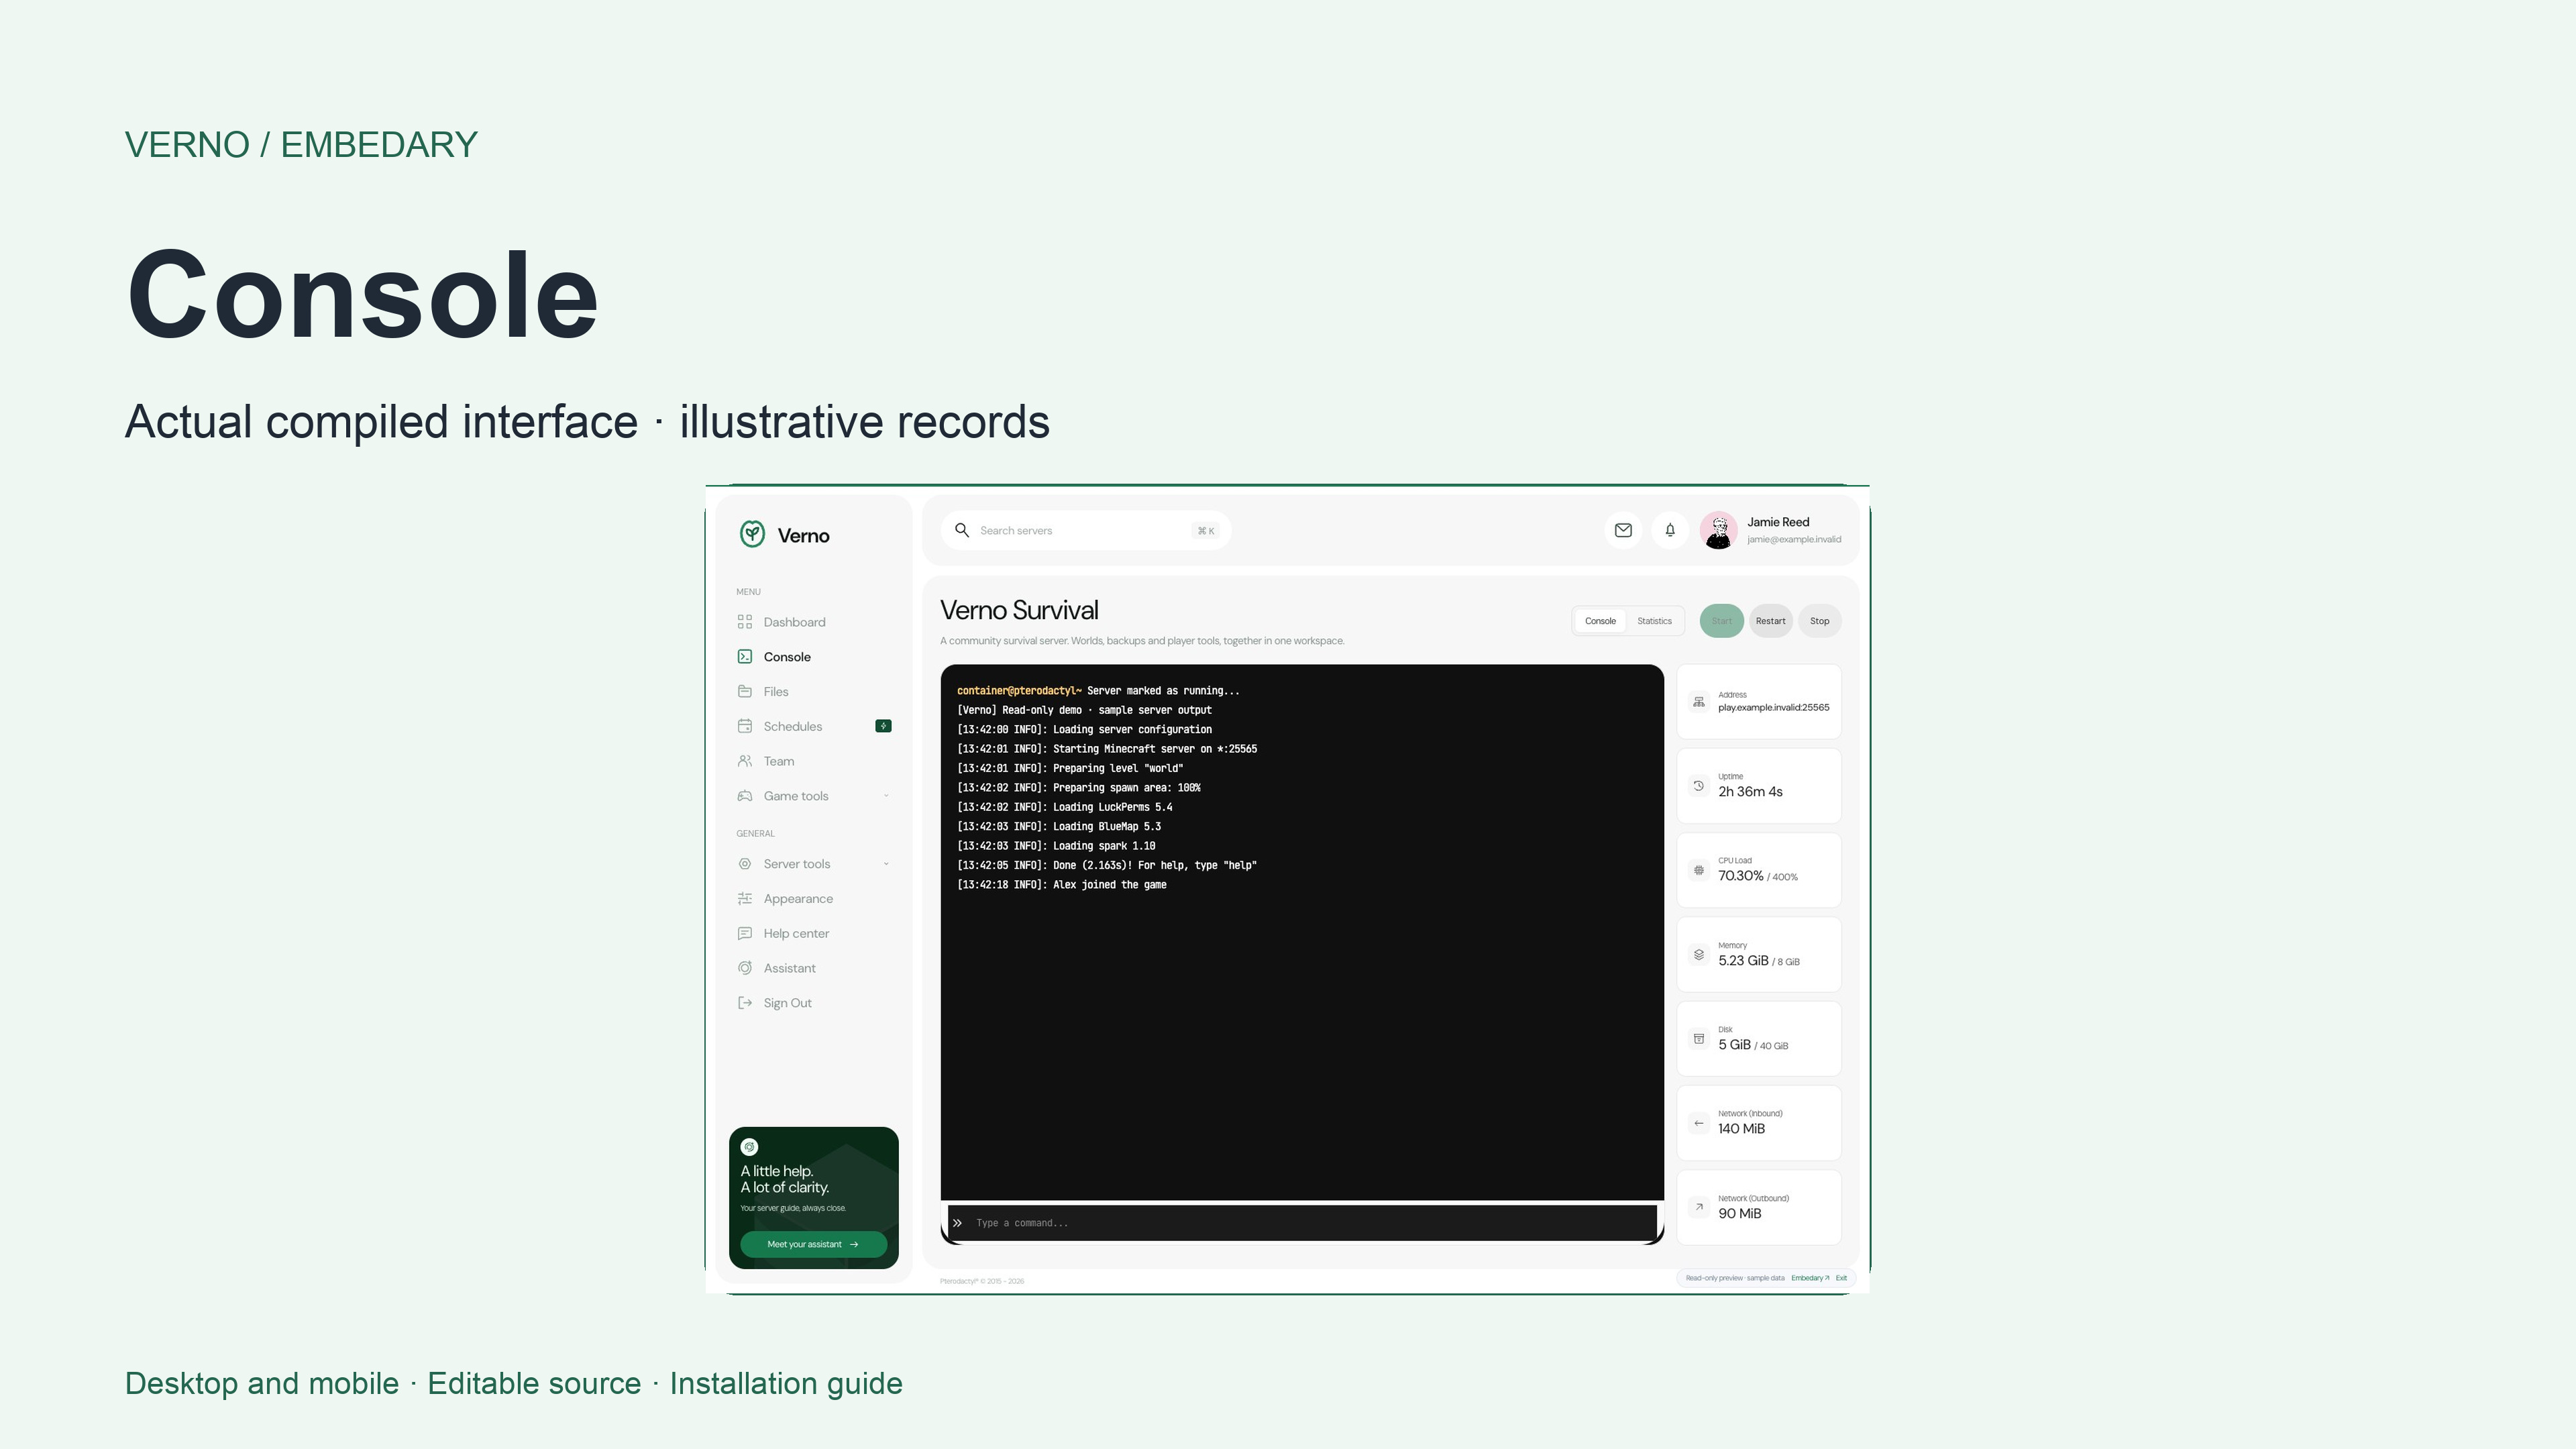The width and height of the screenshot is (2576, 1449).
Task: Click the Server tools gear icon
Action: (x=744, y=864)
